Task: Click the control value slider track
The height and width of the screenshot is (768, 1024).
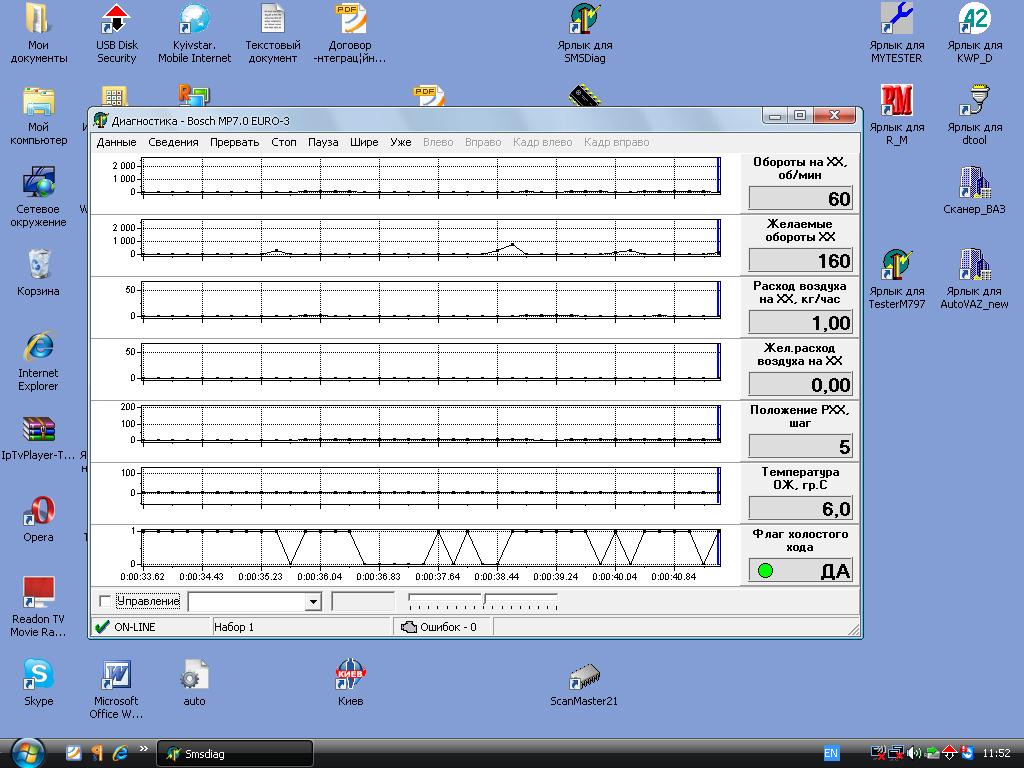Action: point(483,598)
